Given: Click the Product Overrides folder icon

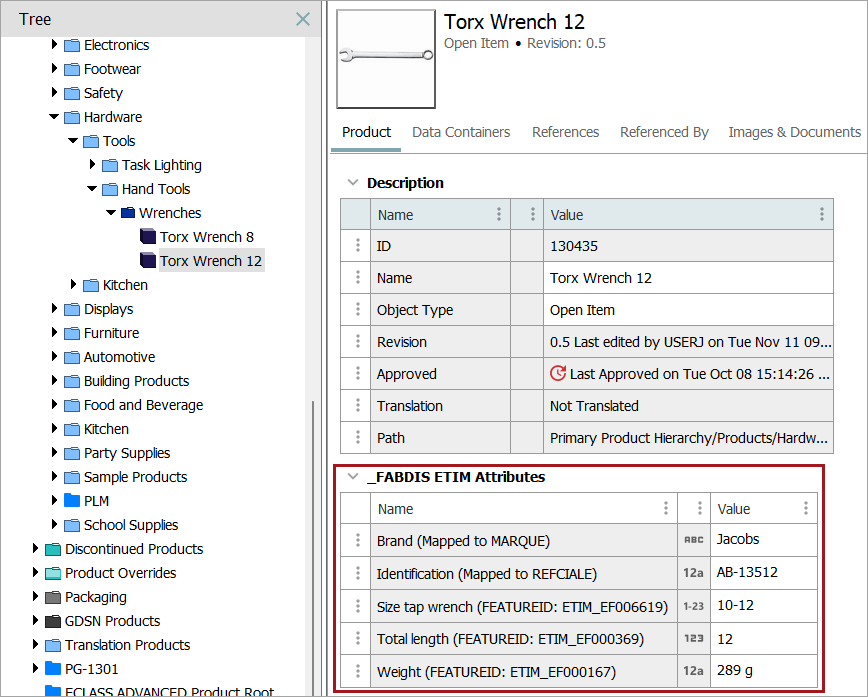Looking at the screenshot, I should [x=53, y=573].
